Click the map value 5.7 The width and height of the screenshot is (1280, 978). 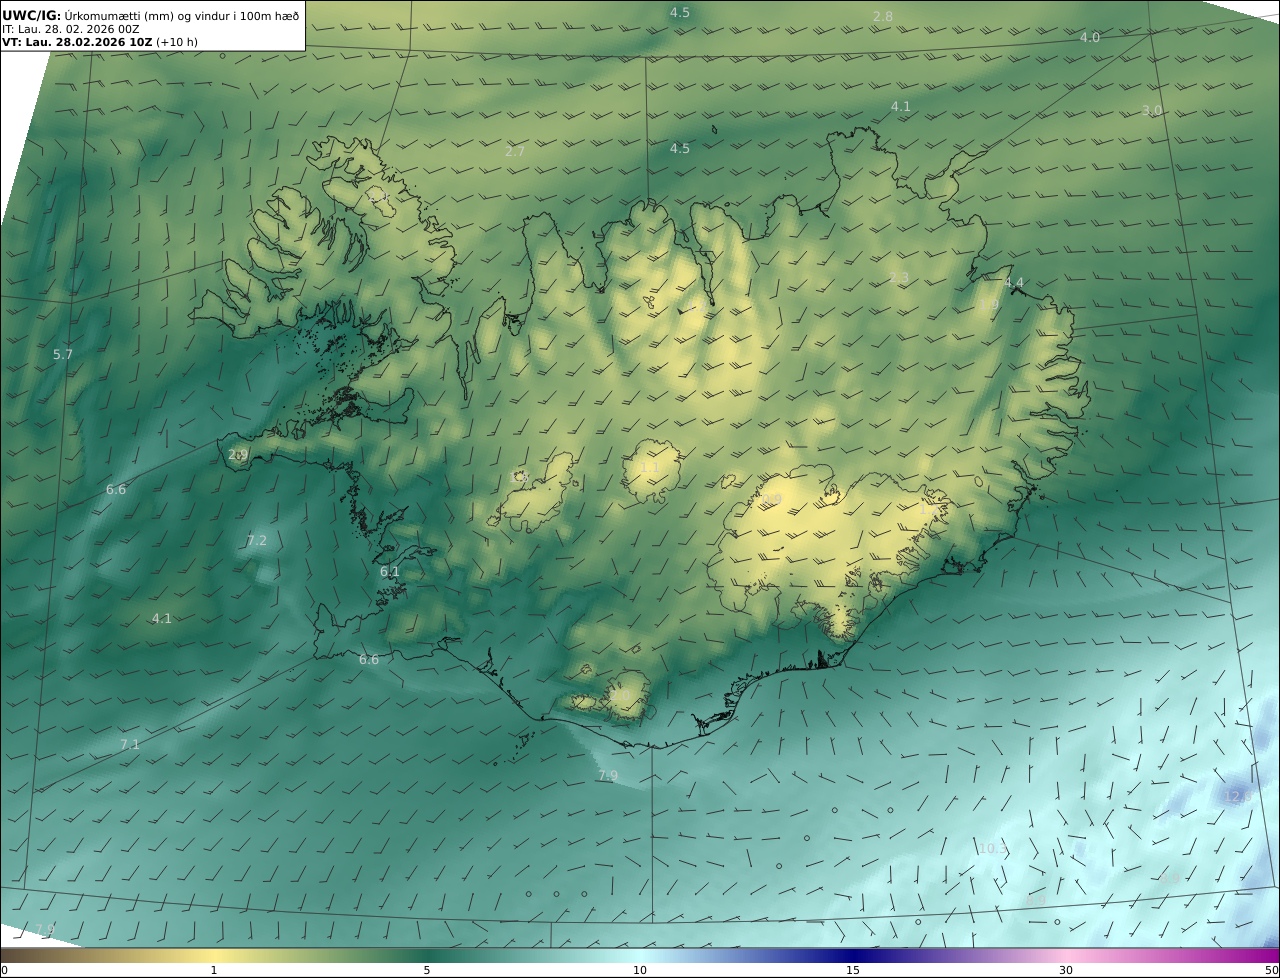tap(63, 355)
